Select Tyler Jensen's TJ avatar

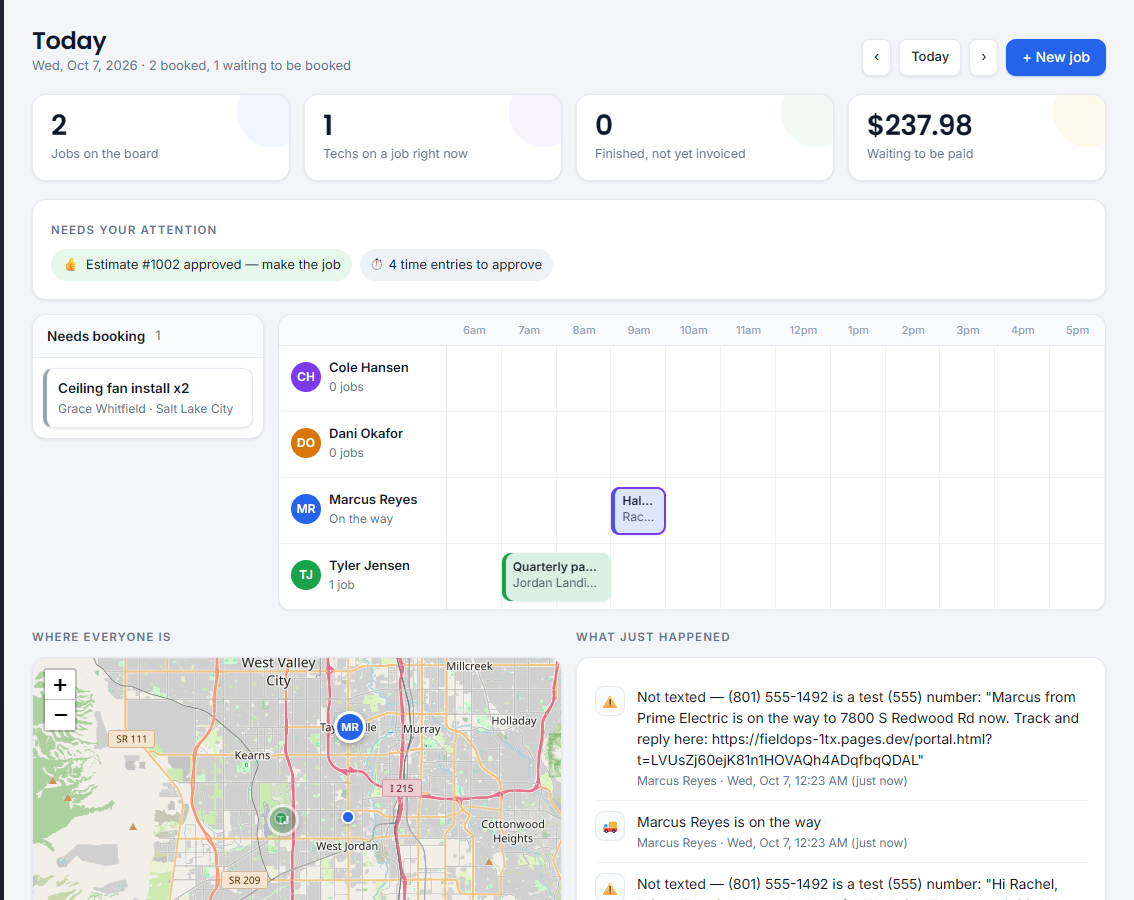pyautogui.click(x=306, y=575)
